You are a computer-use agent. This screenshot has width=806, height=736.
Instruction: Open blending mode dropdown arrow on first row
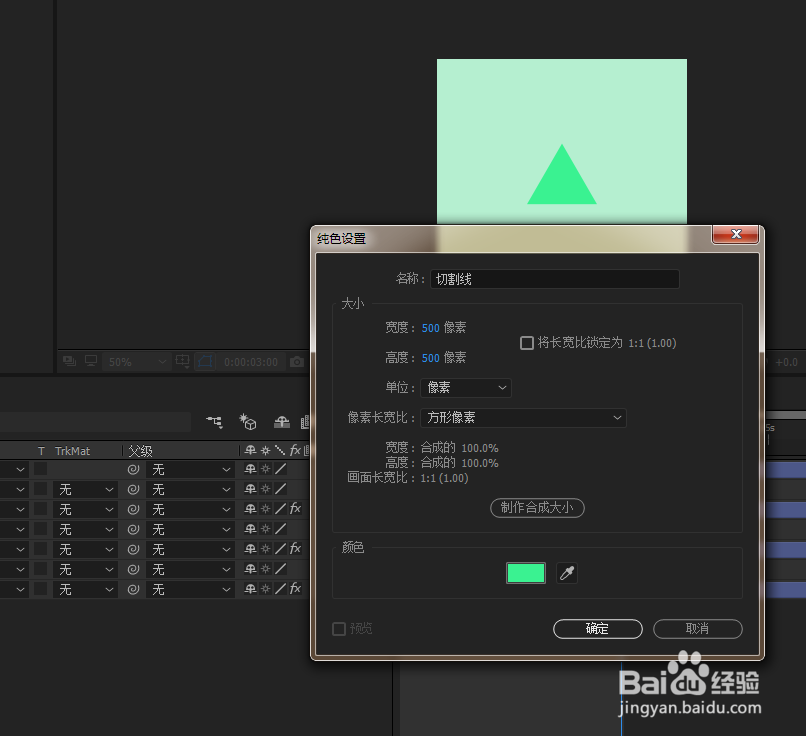(x=20, y=469)
